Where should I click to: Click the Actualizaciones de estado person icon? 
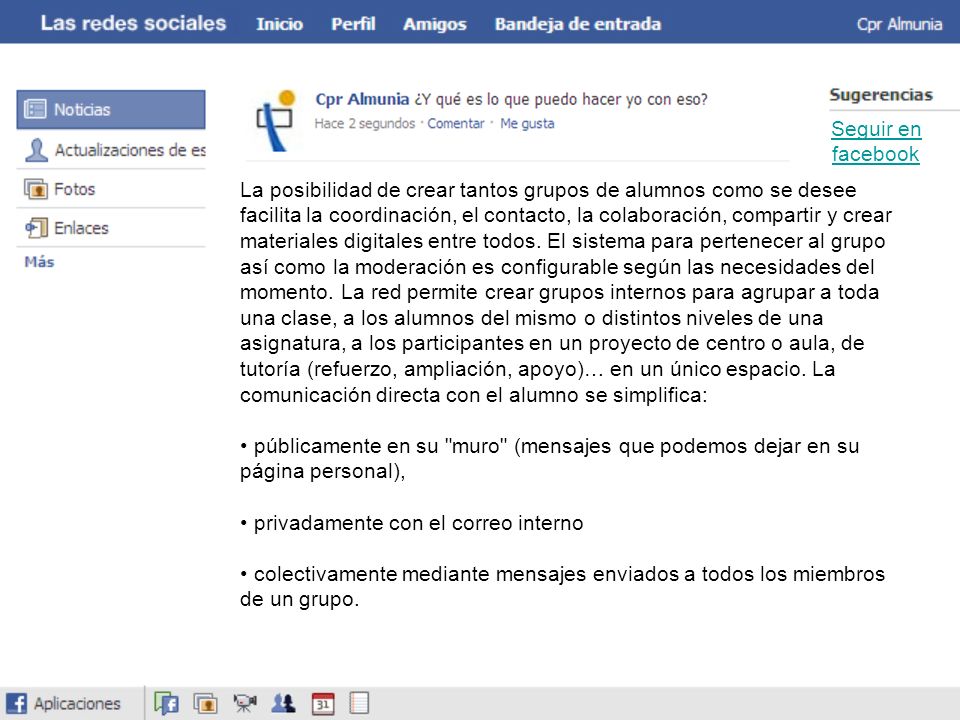point(36,150)
